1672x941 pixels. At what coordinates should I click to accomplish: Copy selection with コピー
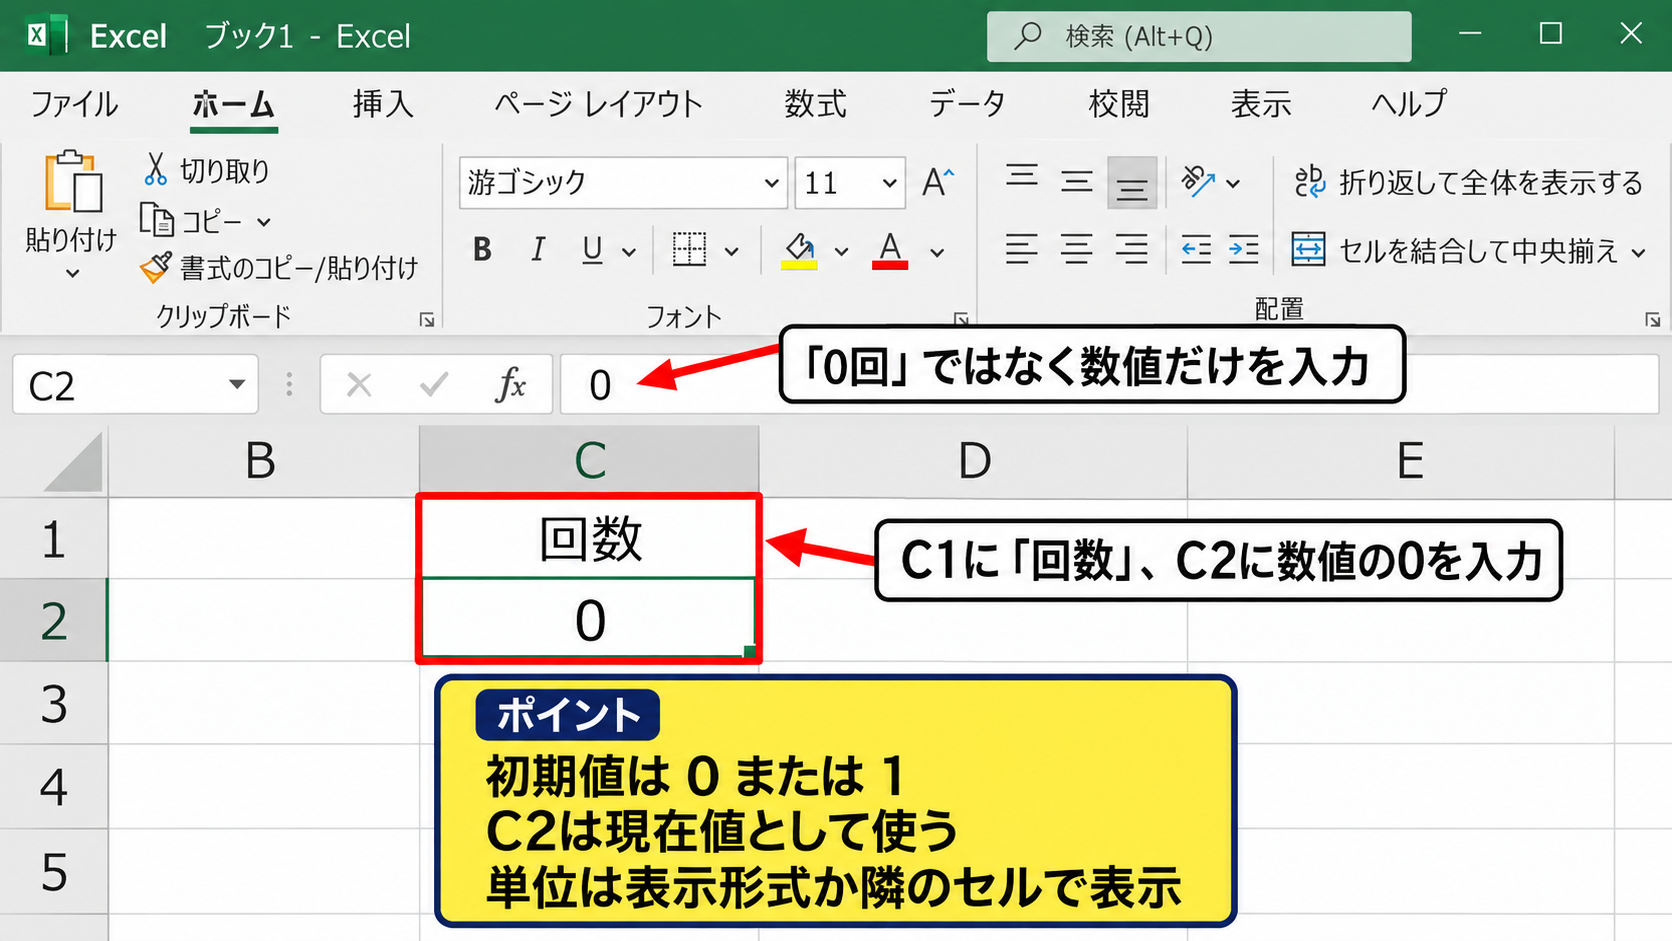pos(192,221)
